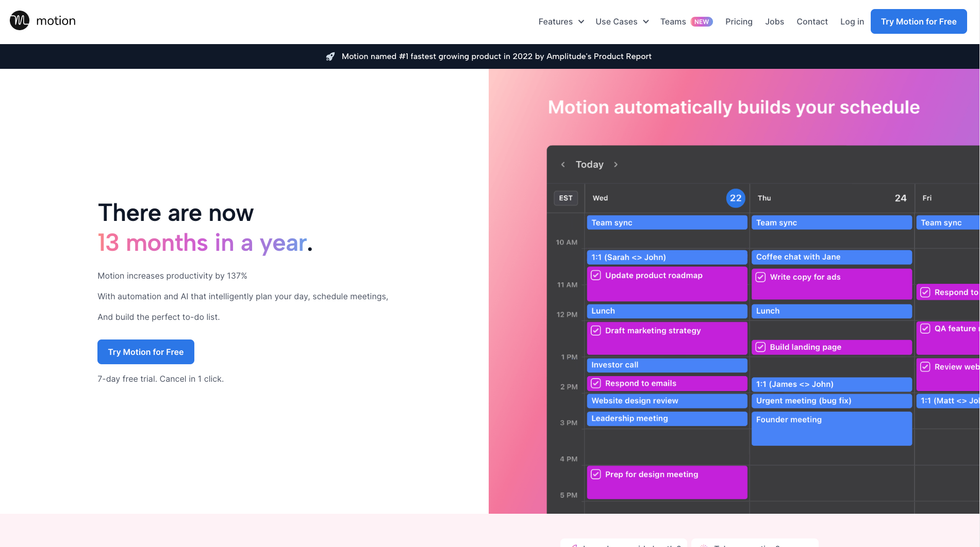Screen dimensions: 980x547
Task: Open the Coffee chat with Jane event
Action: (x=832, y=257)
